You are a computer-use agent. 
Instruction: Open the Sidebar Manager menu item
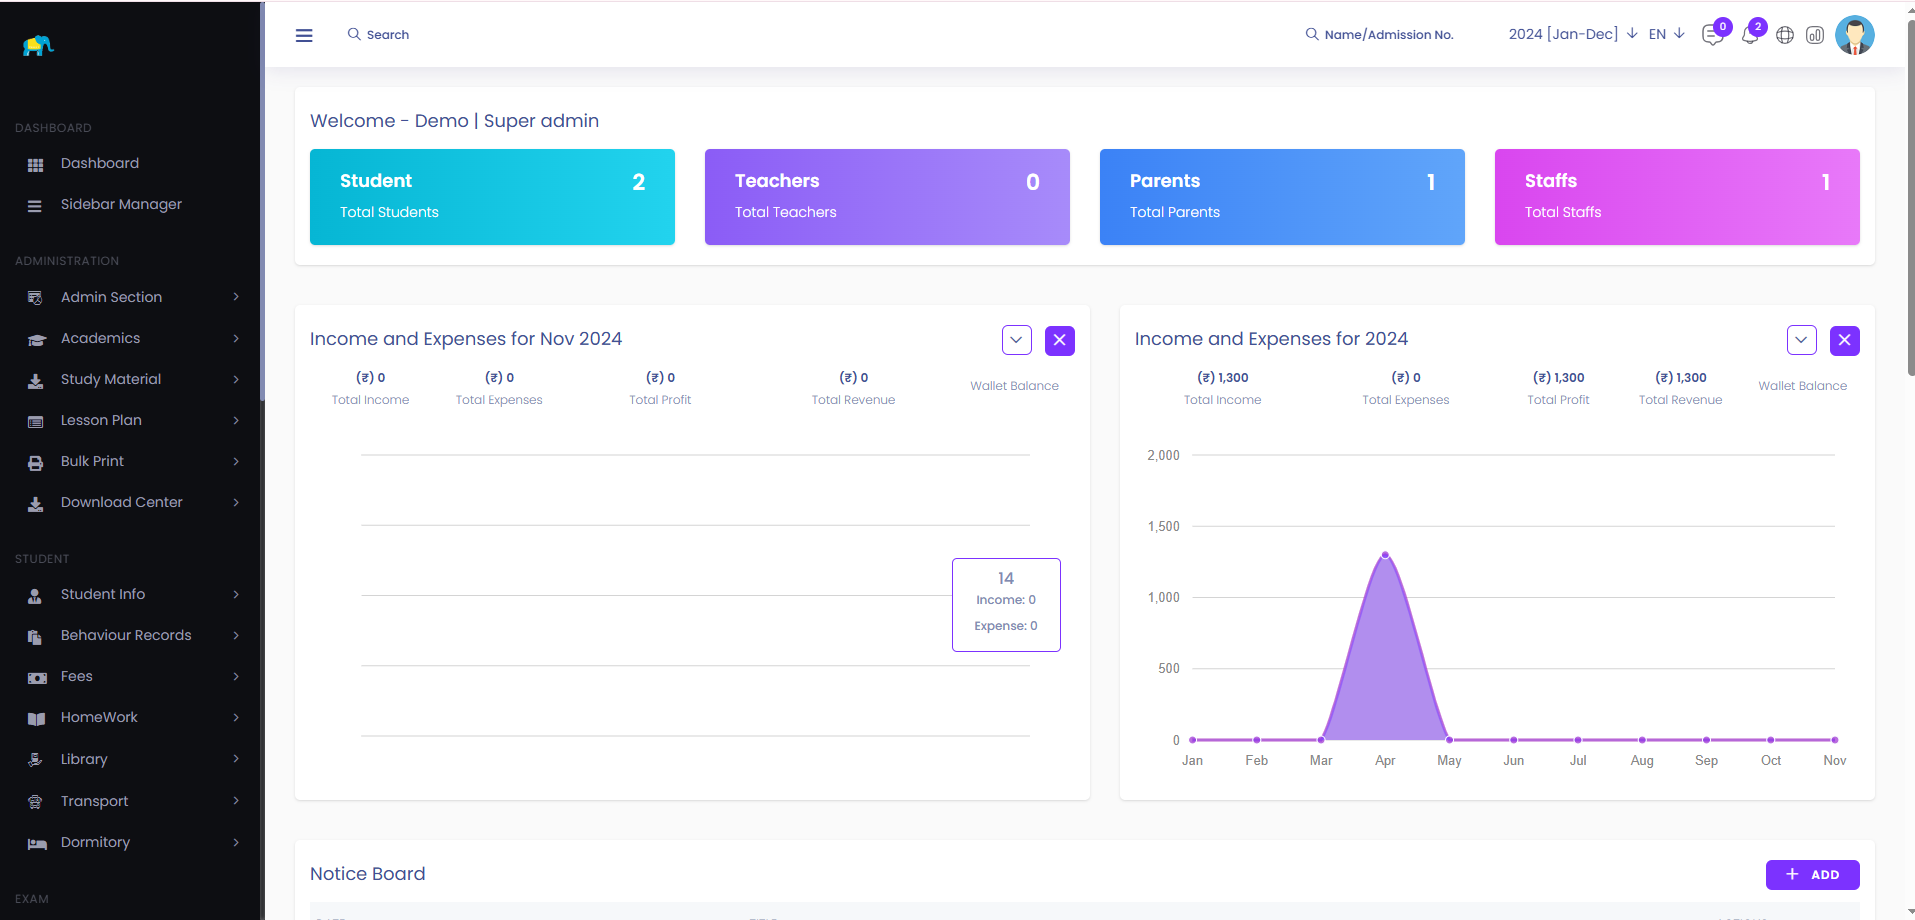121,205
